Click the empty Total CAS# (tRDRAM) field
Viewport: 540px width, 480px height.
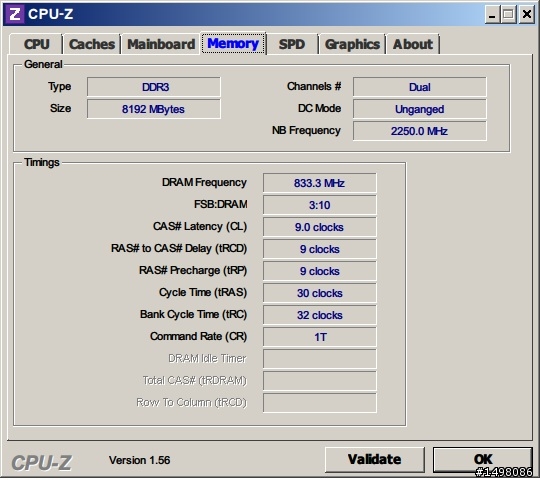click(320, 381)
